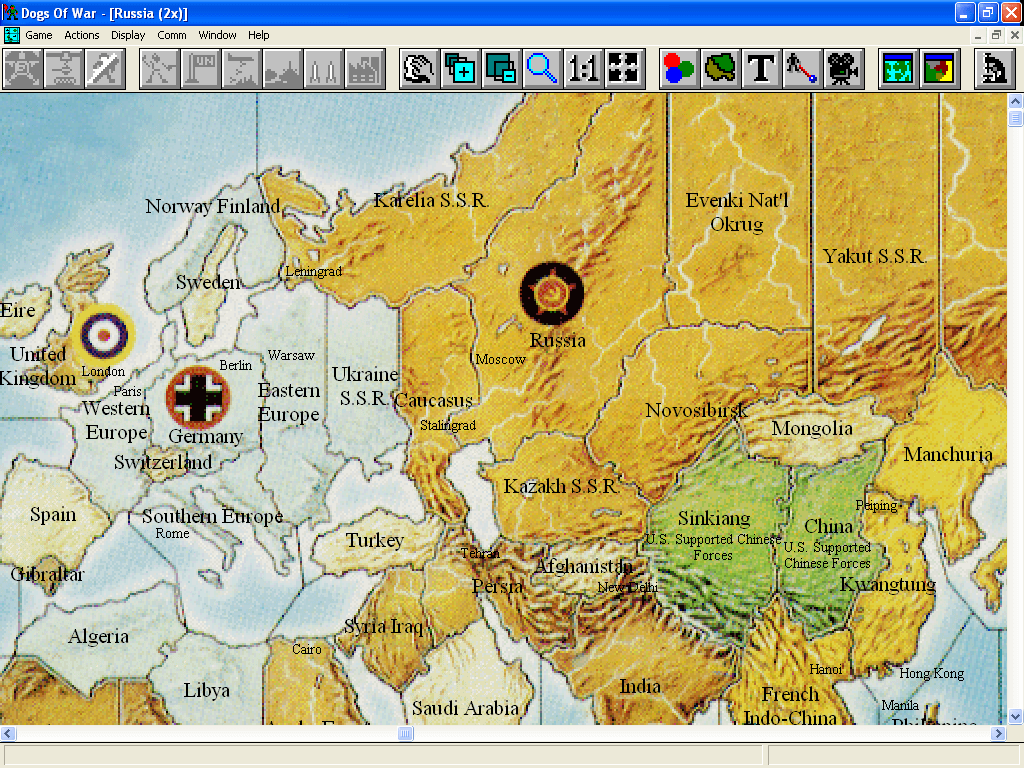Click the horizontal scrollbar thumb

[x=406, y=733]
